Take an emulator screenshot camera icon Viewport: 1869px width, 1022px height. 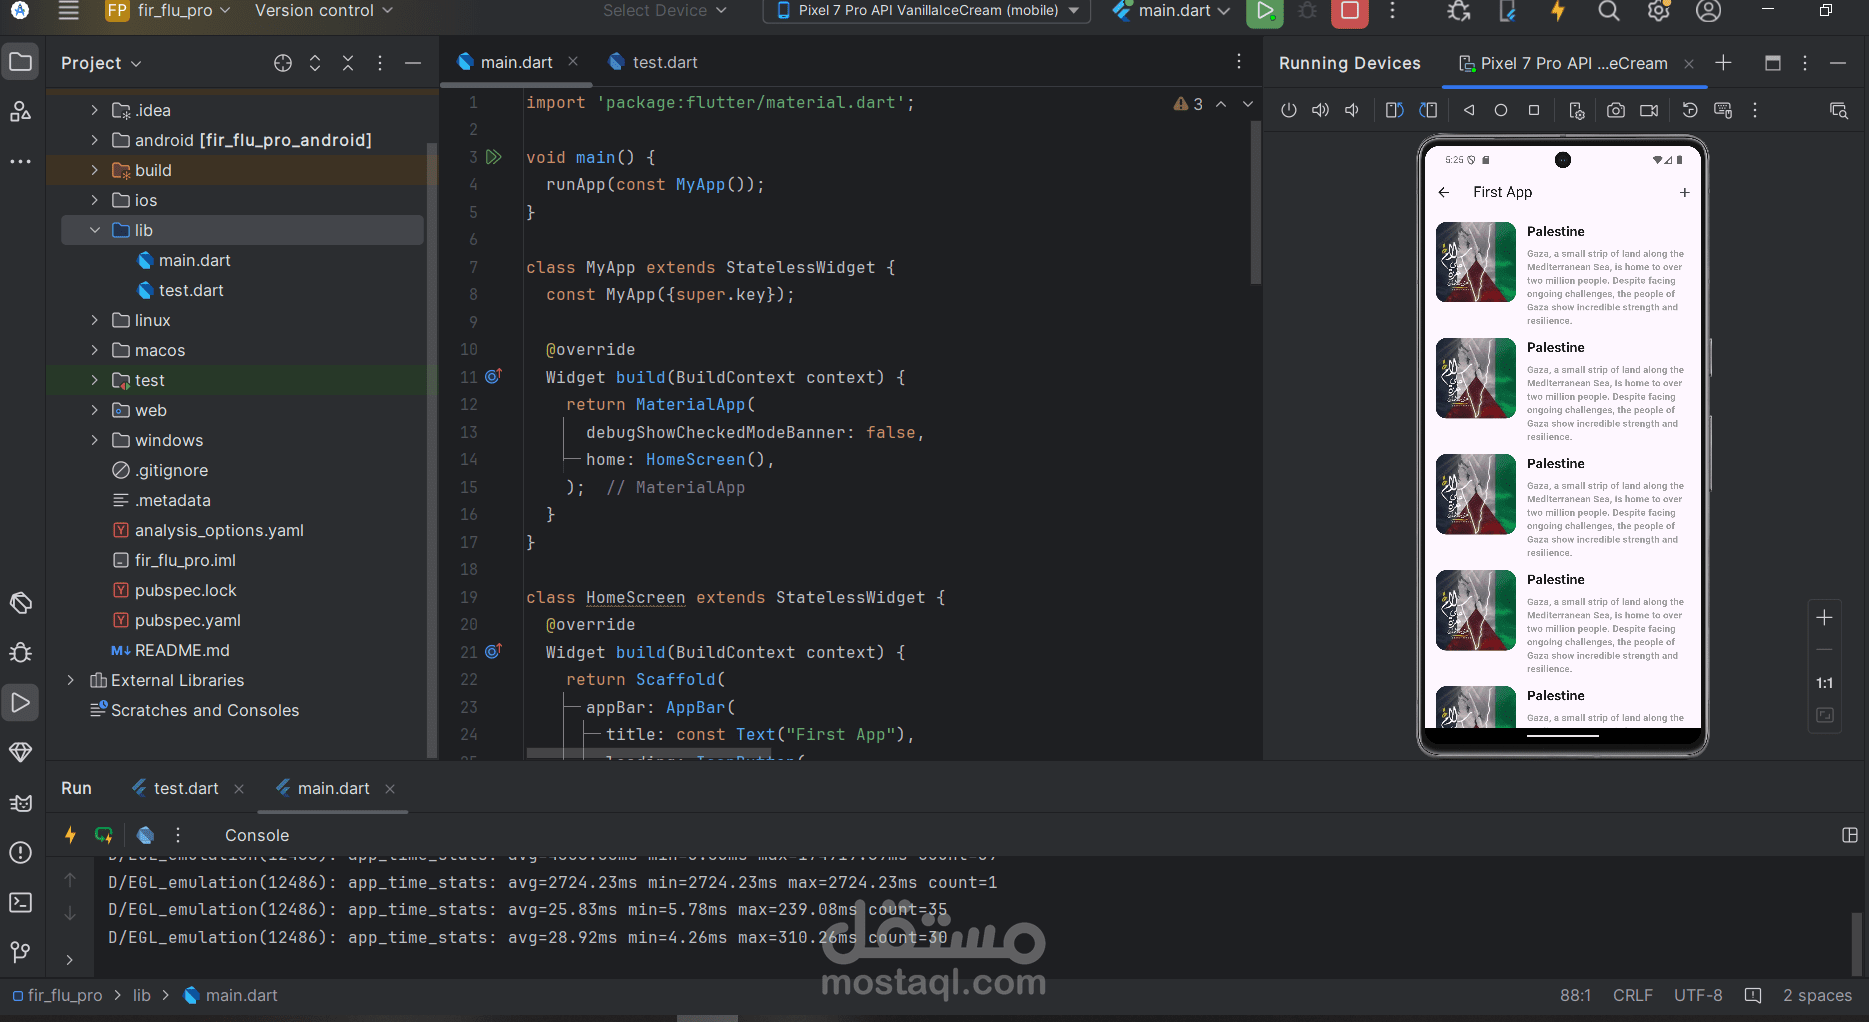click(1616, 110)
